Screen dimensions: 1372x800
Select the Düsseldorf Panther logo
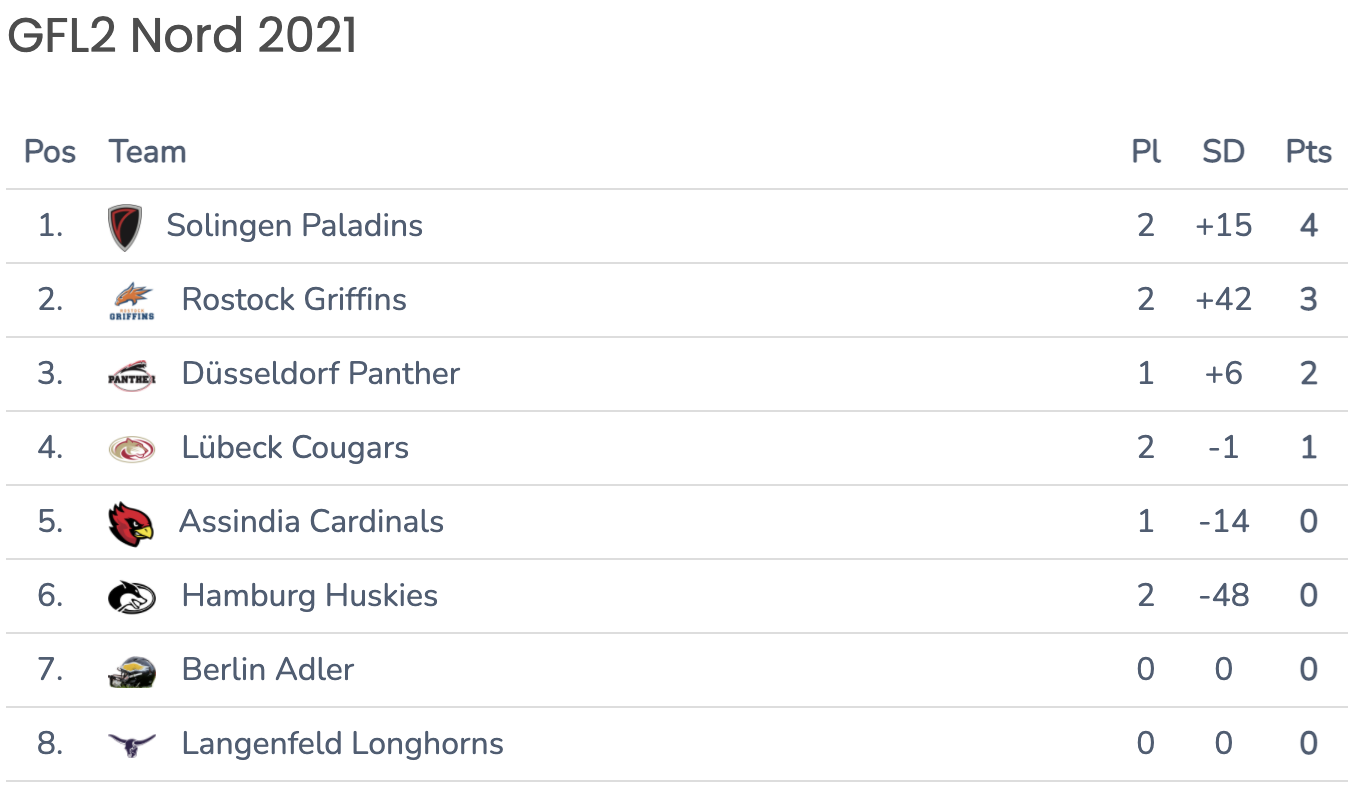[x=132, y=375]
